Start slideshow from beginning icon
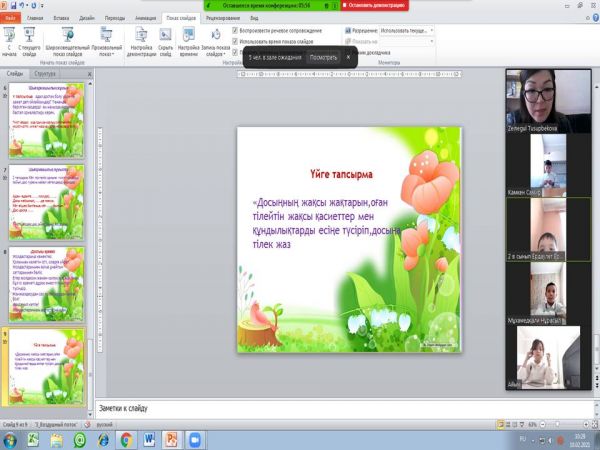Viewport: 600px width, 450px height. coord(10,34)
